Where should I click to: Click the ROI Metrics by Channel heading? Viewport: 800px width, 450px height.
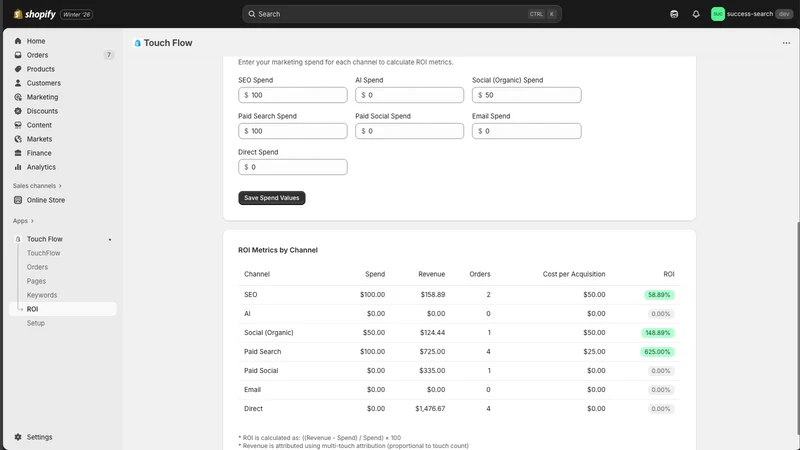click(278, 250)
